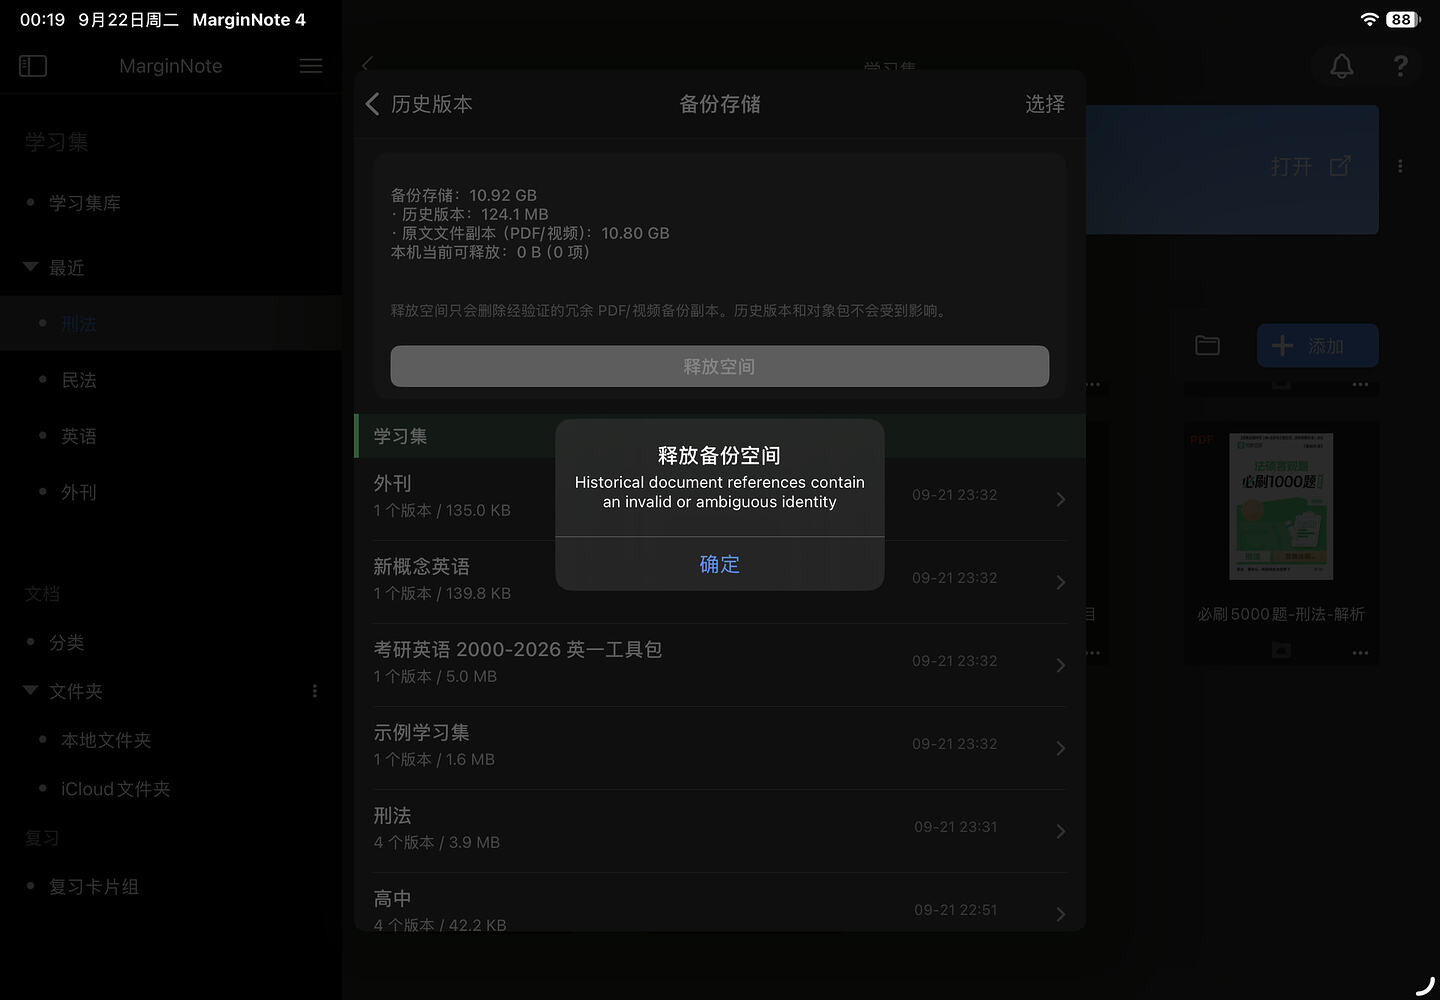1440x1000 pixels.
Task: Open help question mark icon
Action: click(1401, 66)
